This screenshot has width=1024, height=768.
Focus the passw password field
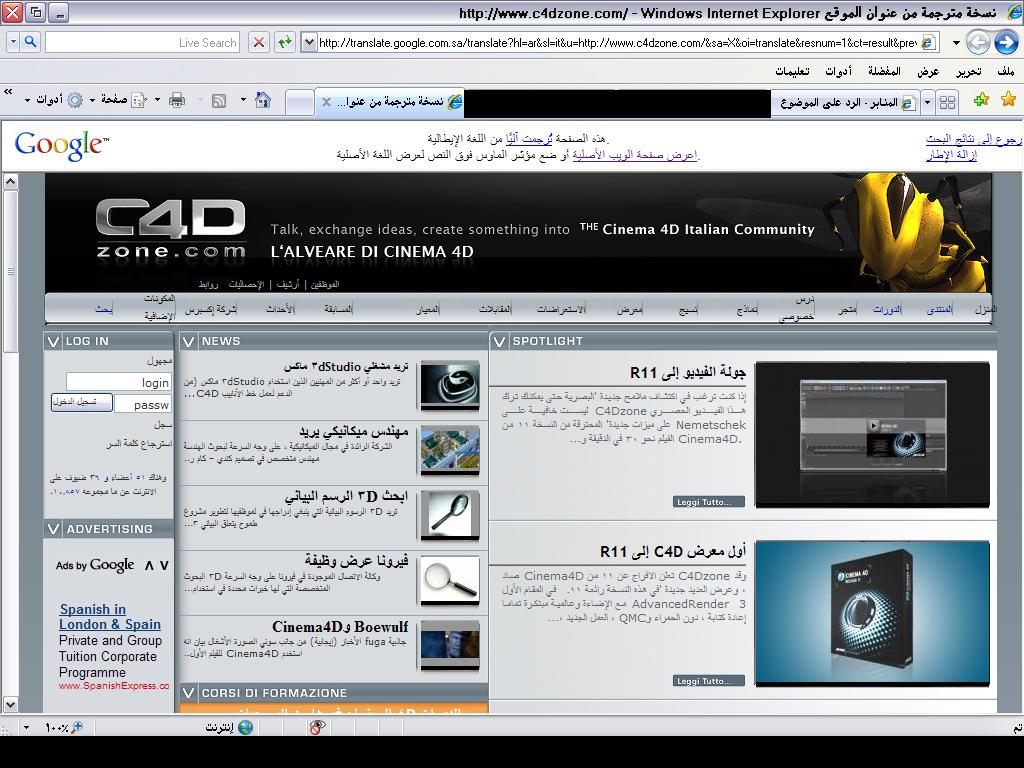143,404
